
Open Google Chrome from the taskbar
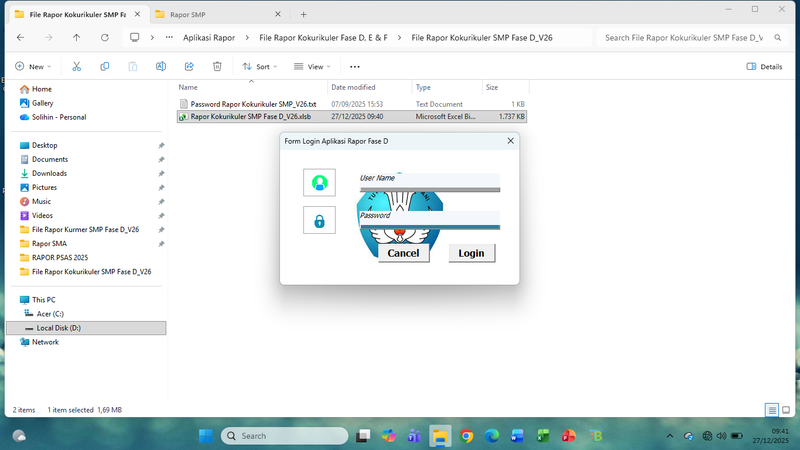click(x=467, y=436)
